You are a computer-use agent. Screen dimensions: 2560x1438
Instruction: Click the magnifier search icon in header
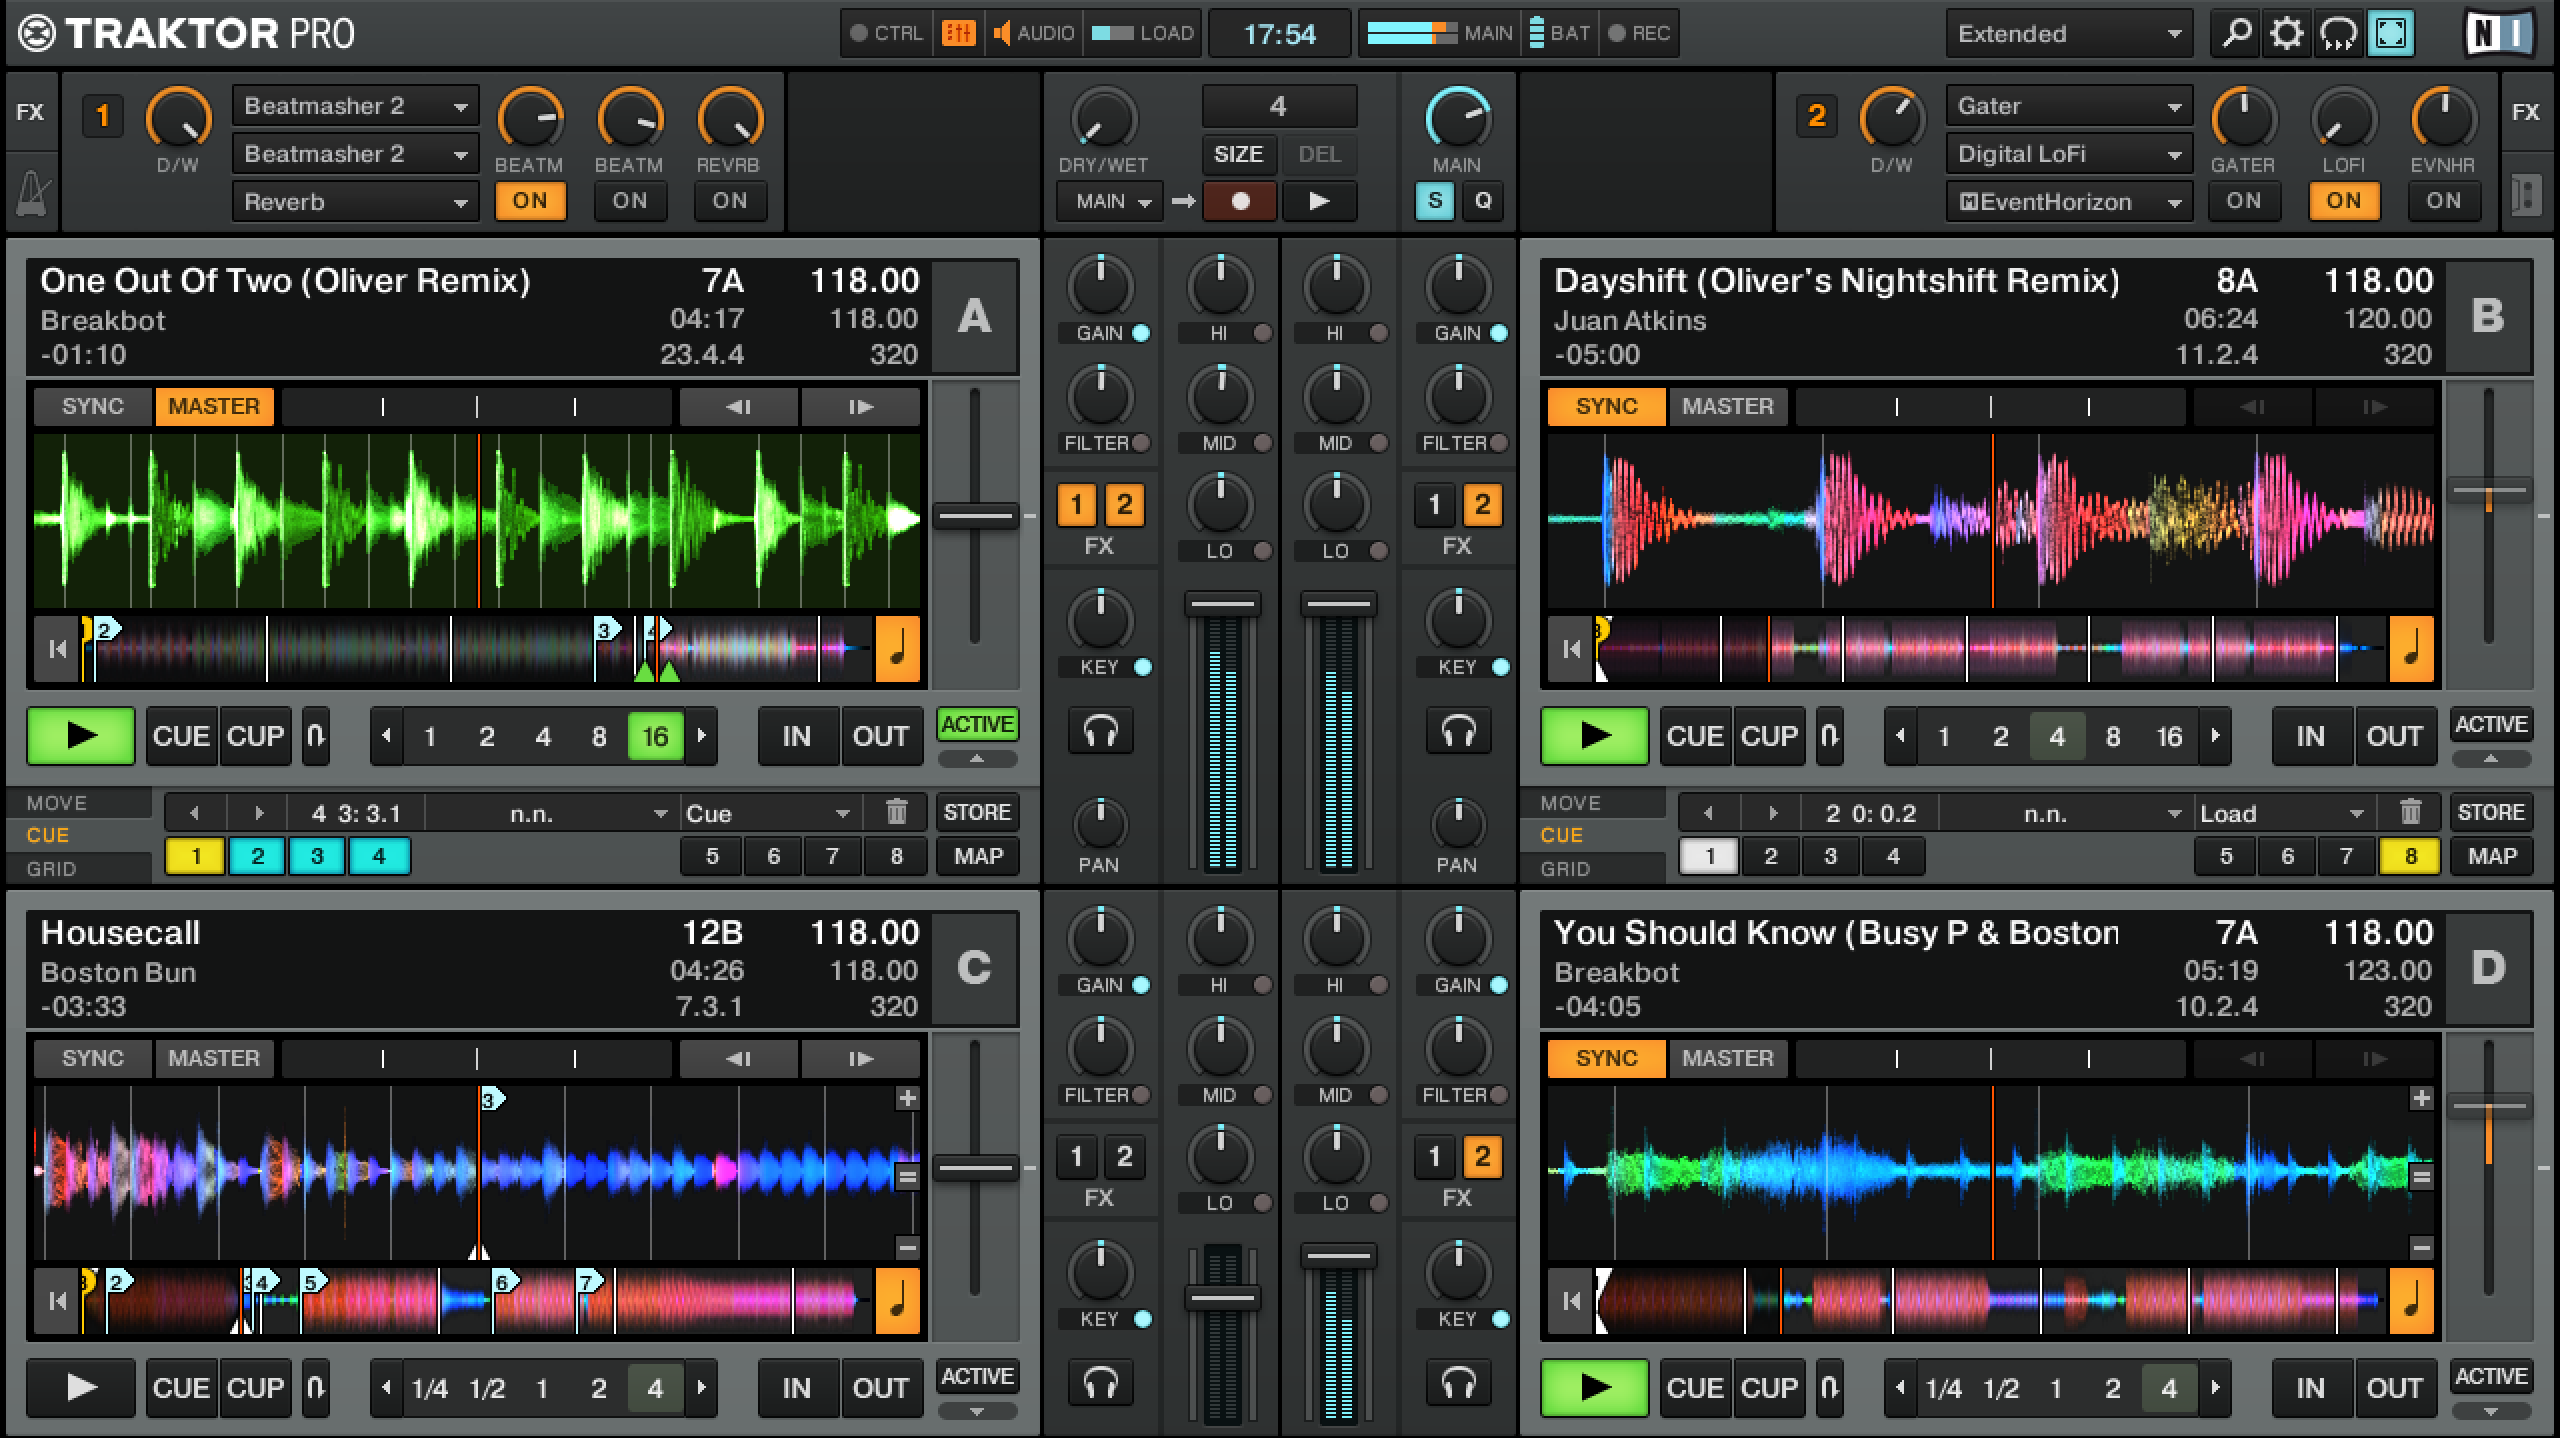pos(2236,34)
